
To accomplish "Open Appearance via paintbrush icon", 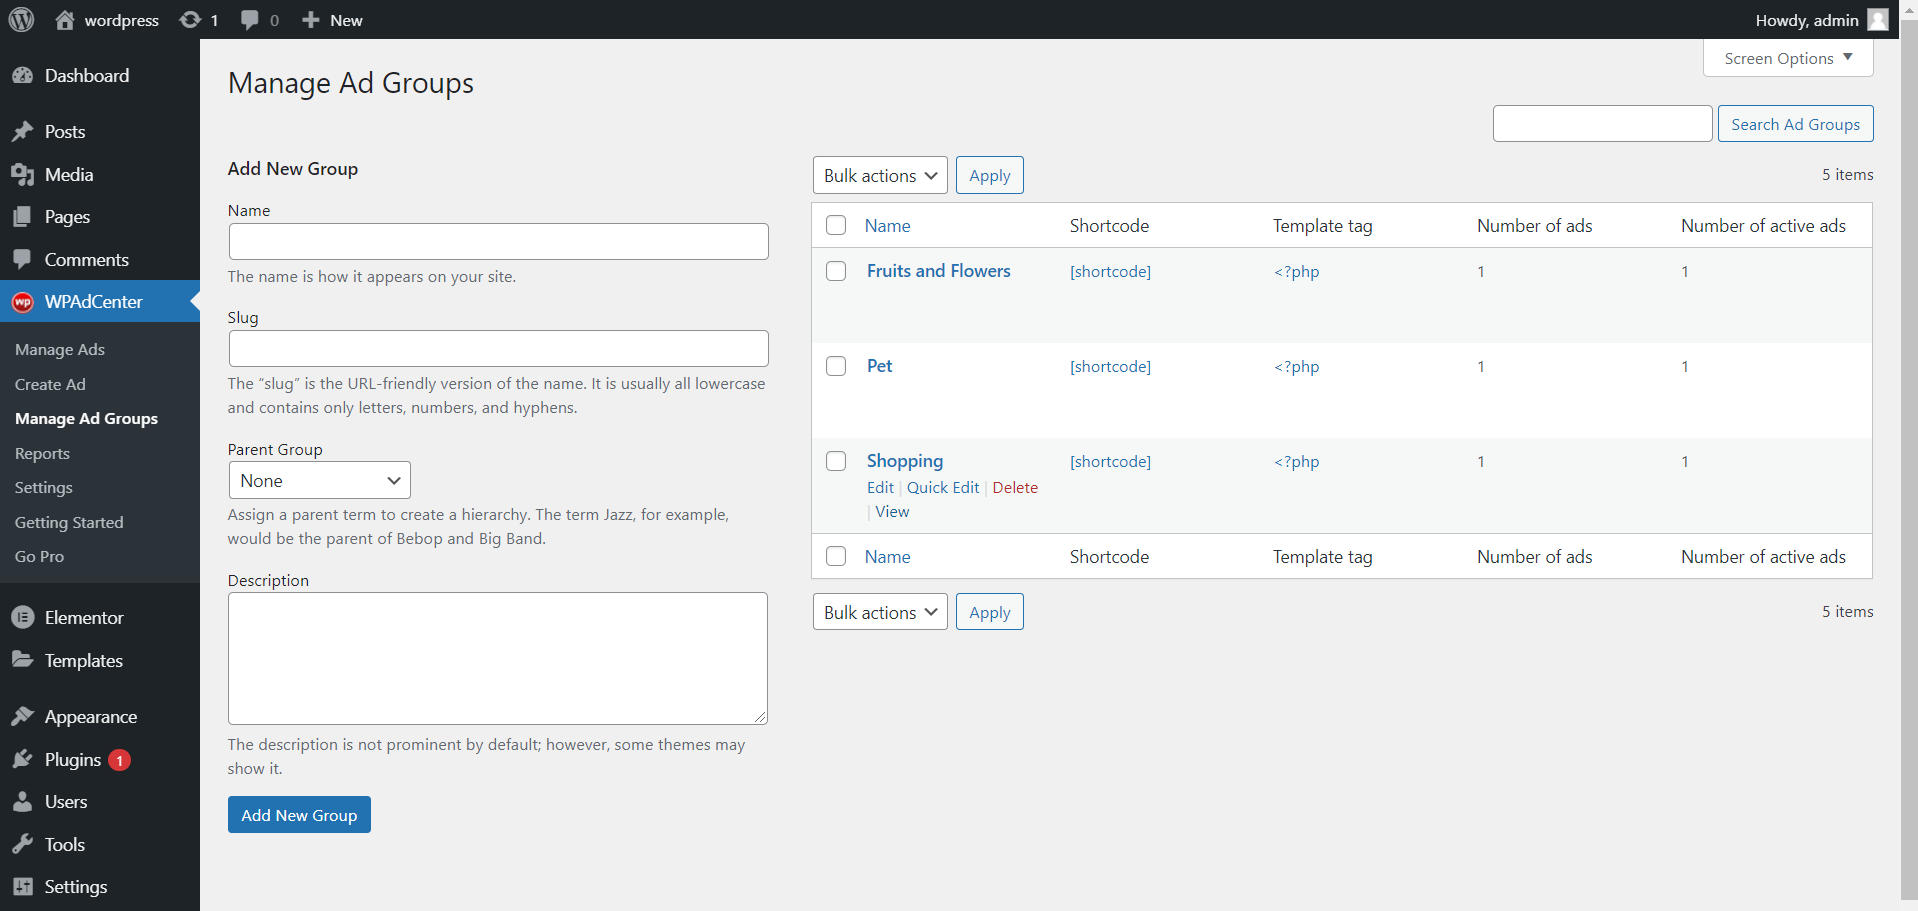I will pos(23,715).
